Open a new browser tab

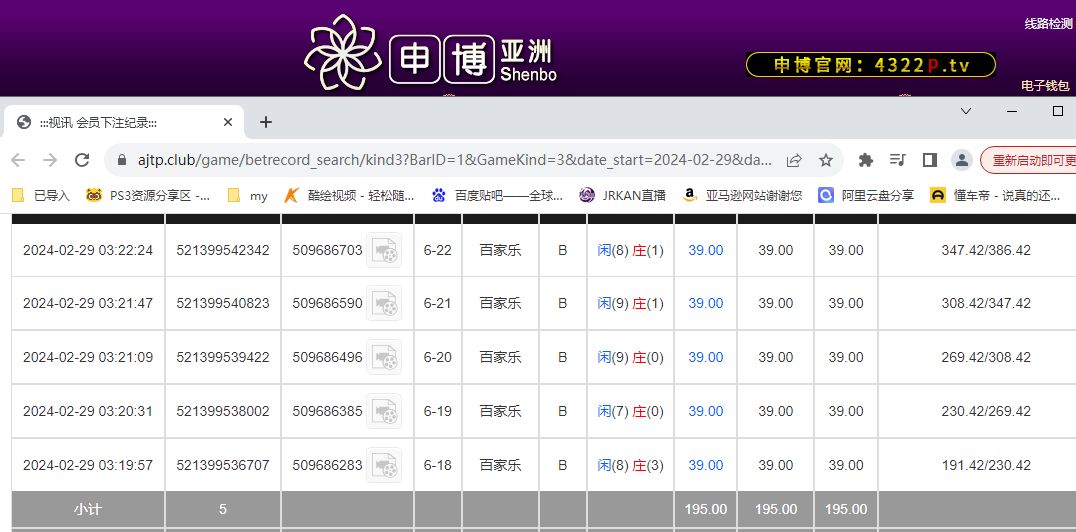coord(266,122)
